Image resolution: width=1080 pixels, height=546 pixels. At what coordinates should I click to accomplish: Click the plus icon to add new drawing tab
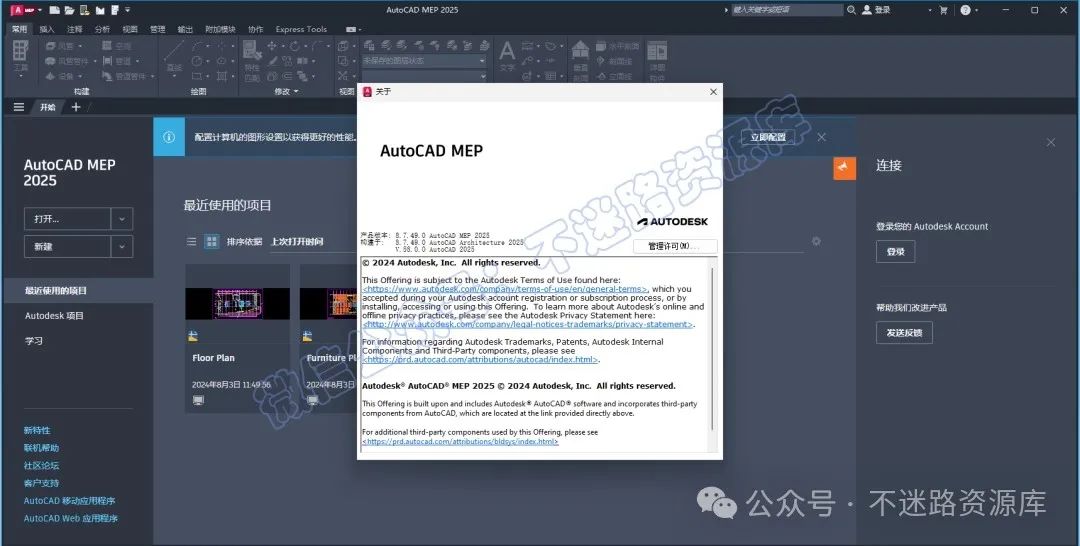click(x=76, y=107)
